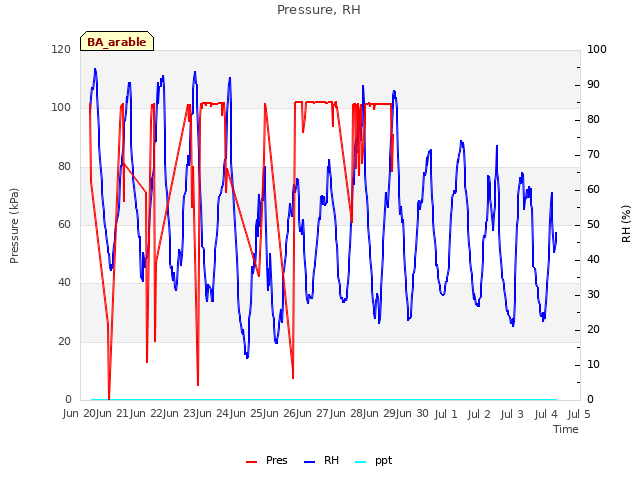Click the Jul 1 x-axis tick label
The width and height of the screenshot is (640, 480).
pyautogui.click(x=446, y=414)
